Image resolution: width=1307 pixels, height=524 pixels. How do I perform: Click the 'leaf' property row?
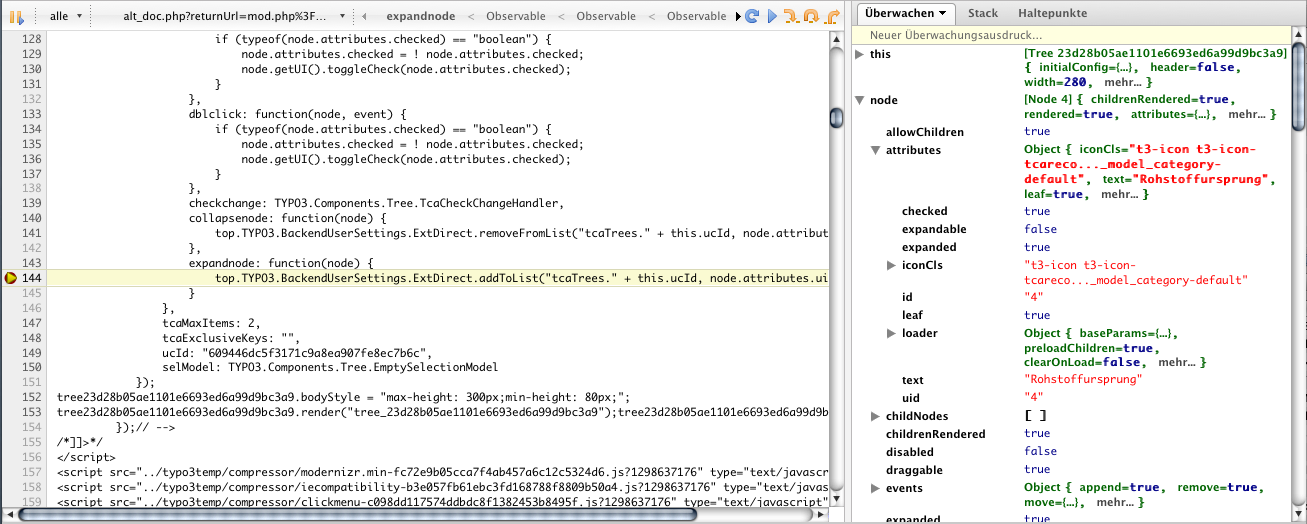(1069, 315)
